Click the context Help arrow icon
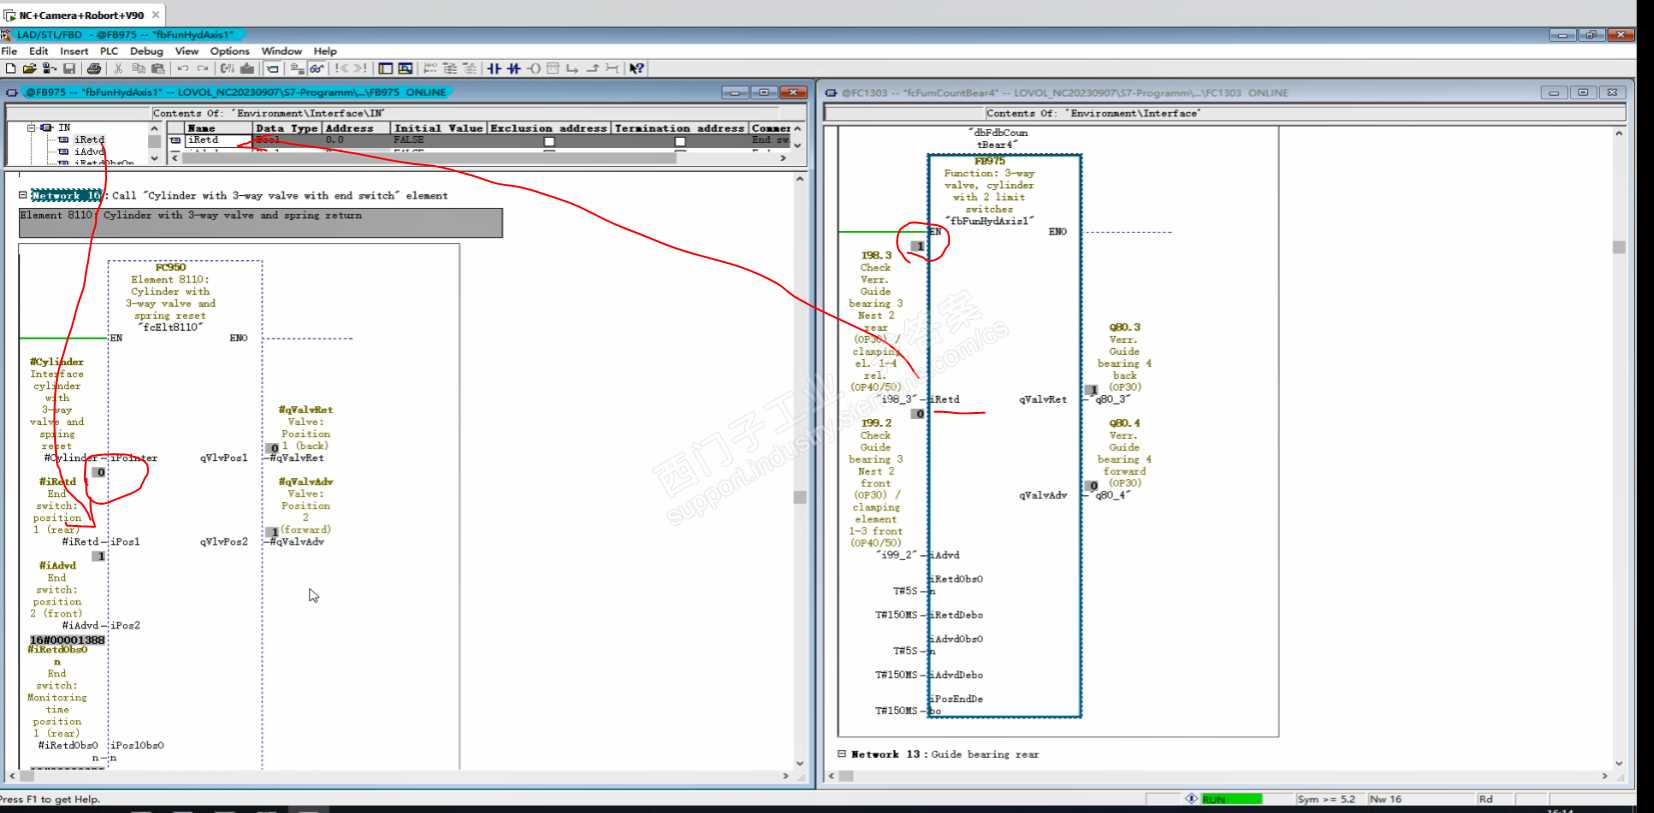Screen dimensions: 1654x813 coord(637,69)
